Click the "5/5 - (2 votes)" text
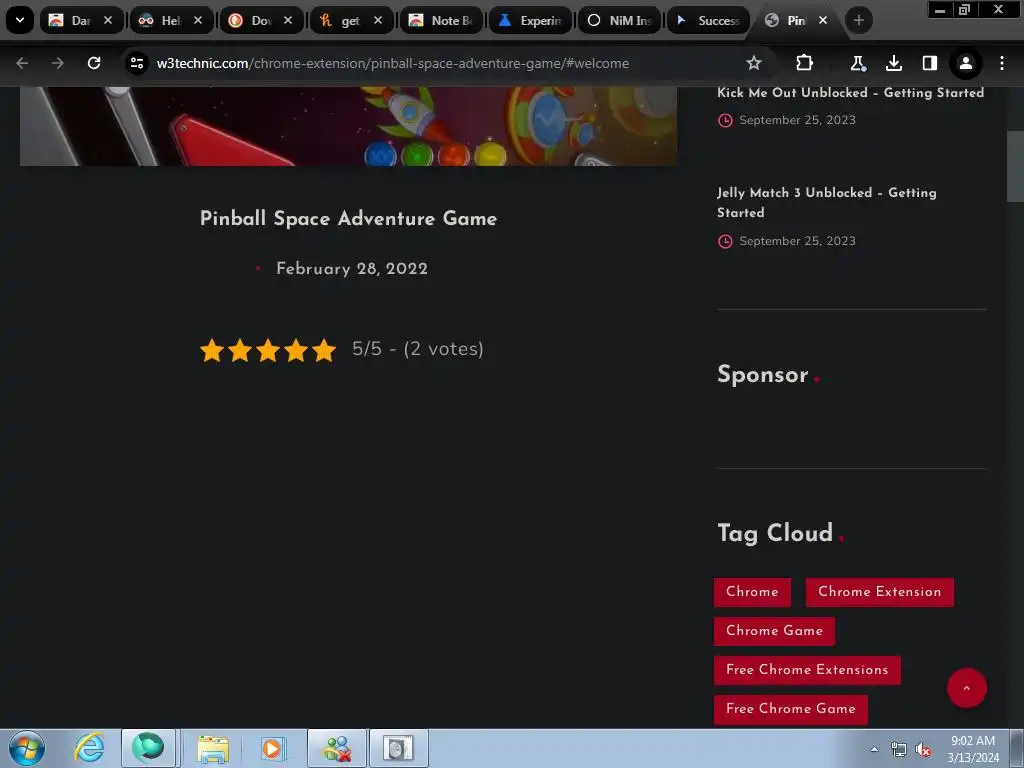 tap(418, 349)
